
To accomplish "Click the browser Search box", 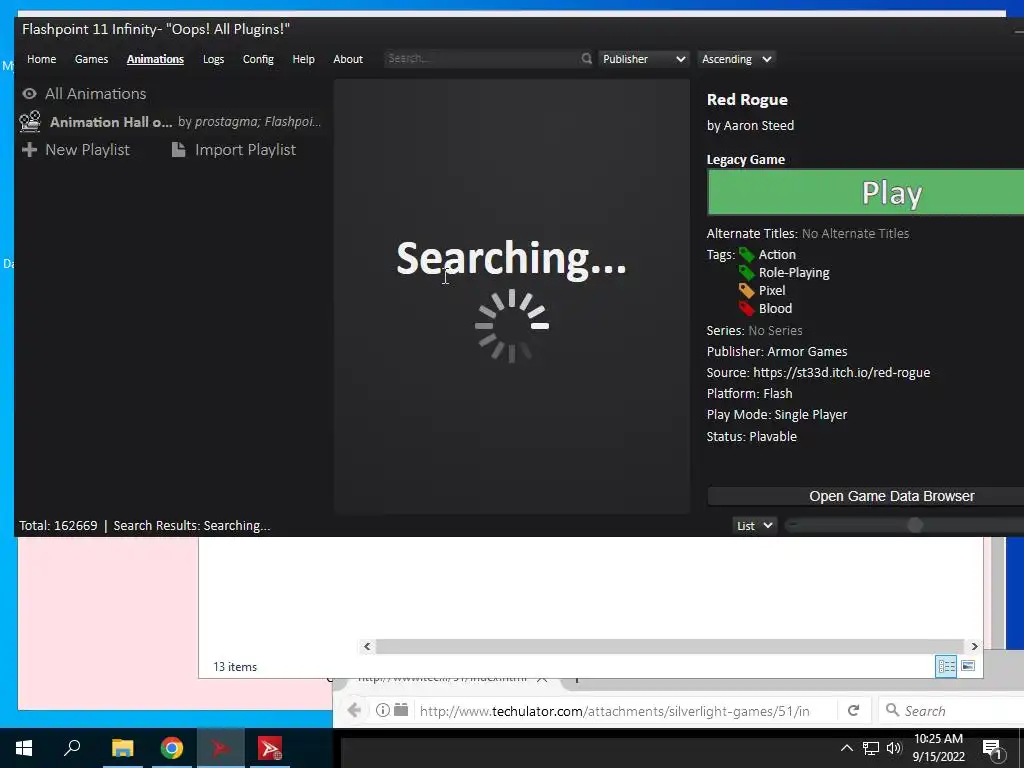I will coord(950,711).
